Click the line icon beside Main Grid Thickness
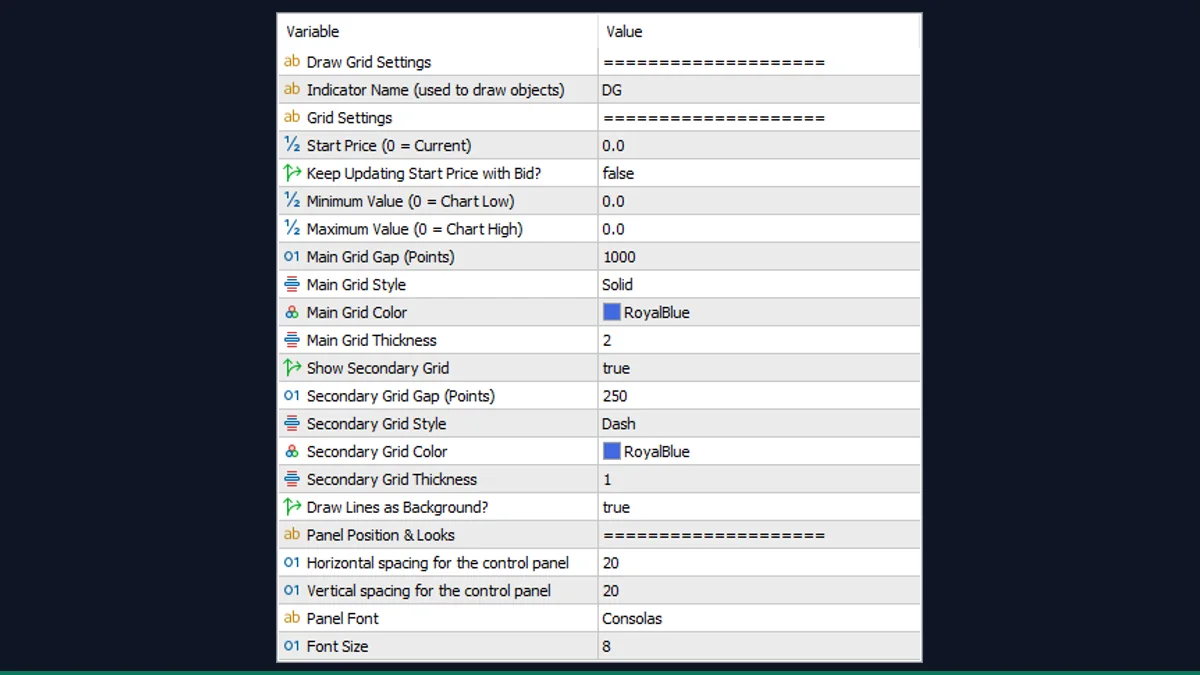 292,340
